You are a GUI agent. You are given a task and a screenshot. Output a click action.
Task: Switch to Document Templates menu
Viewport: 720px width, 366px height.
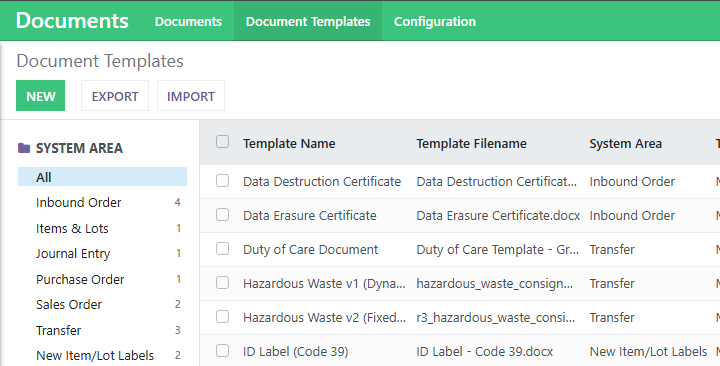point(308,22)
